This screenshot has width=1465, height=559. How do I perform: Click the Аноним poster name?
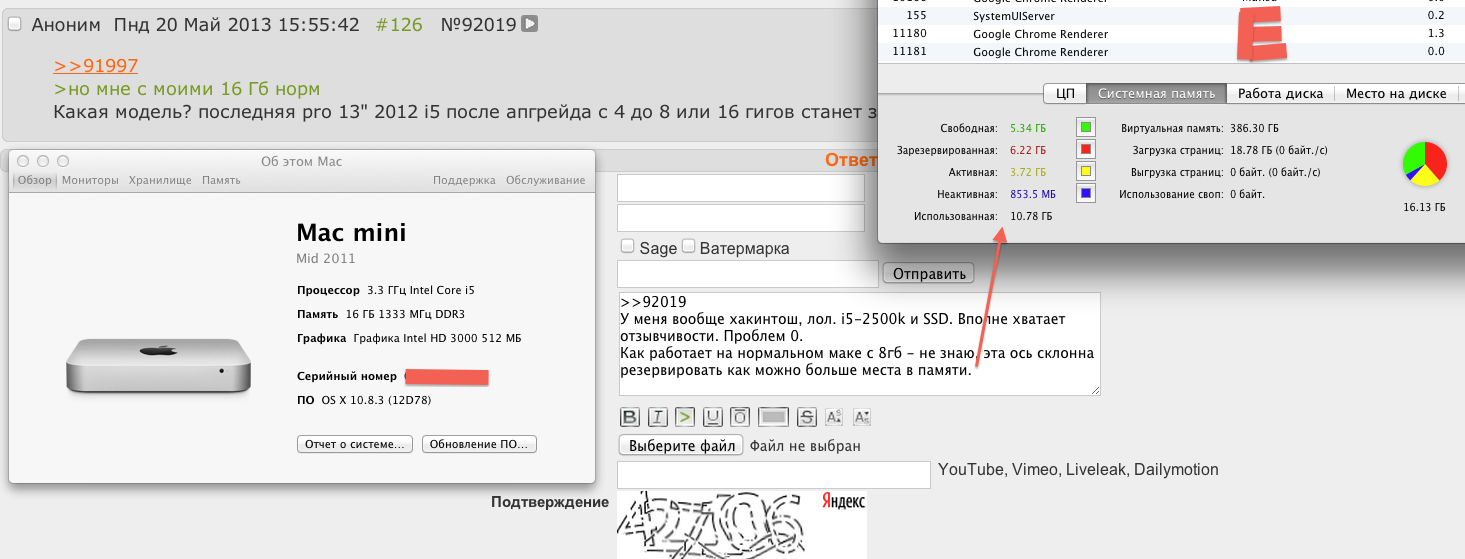[x=66, y=24]
